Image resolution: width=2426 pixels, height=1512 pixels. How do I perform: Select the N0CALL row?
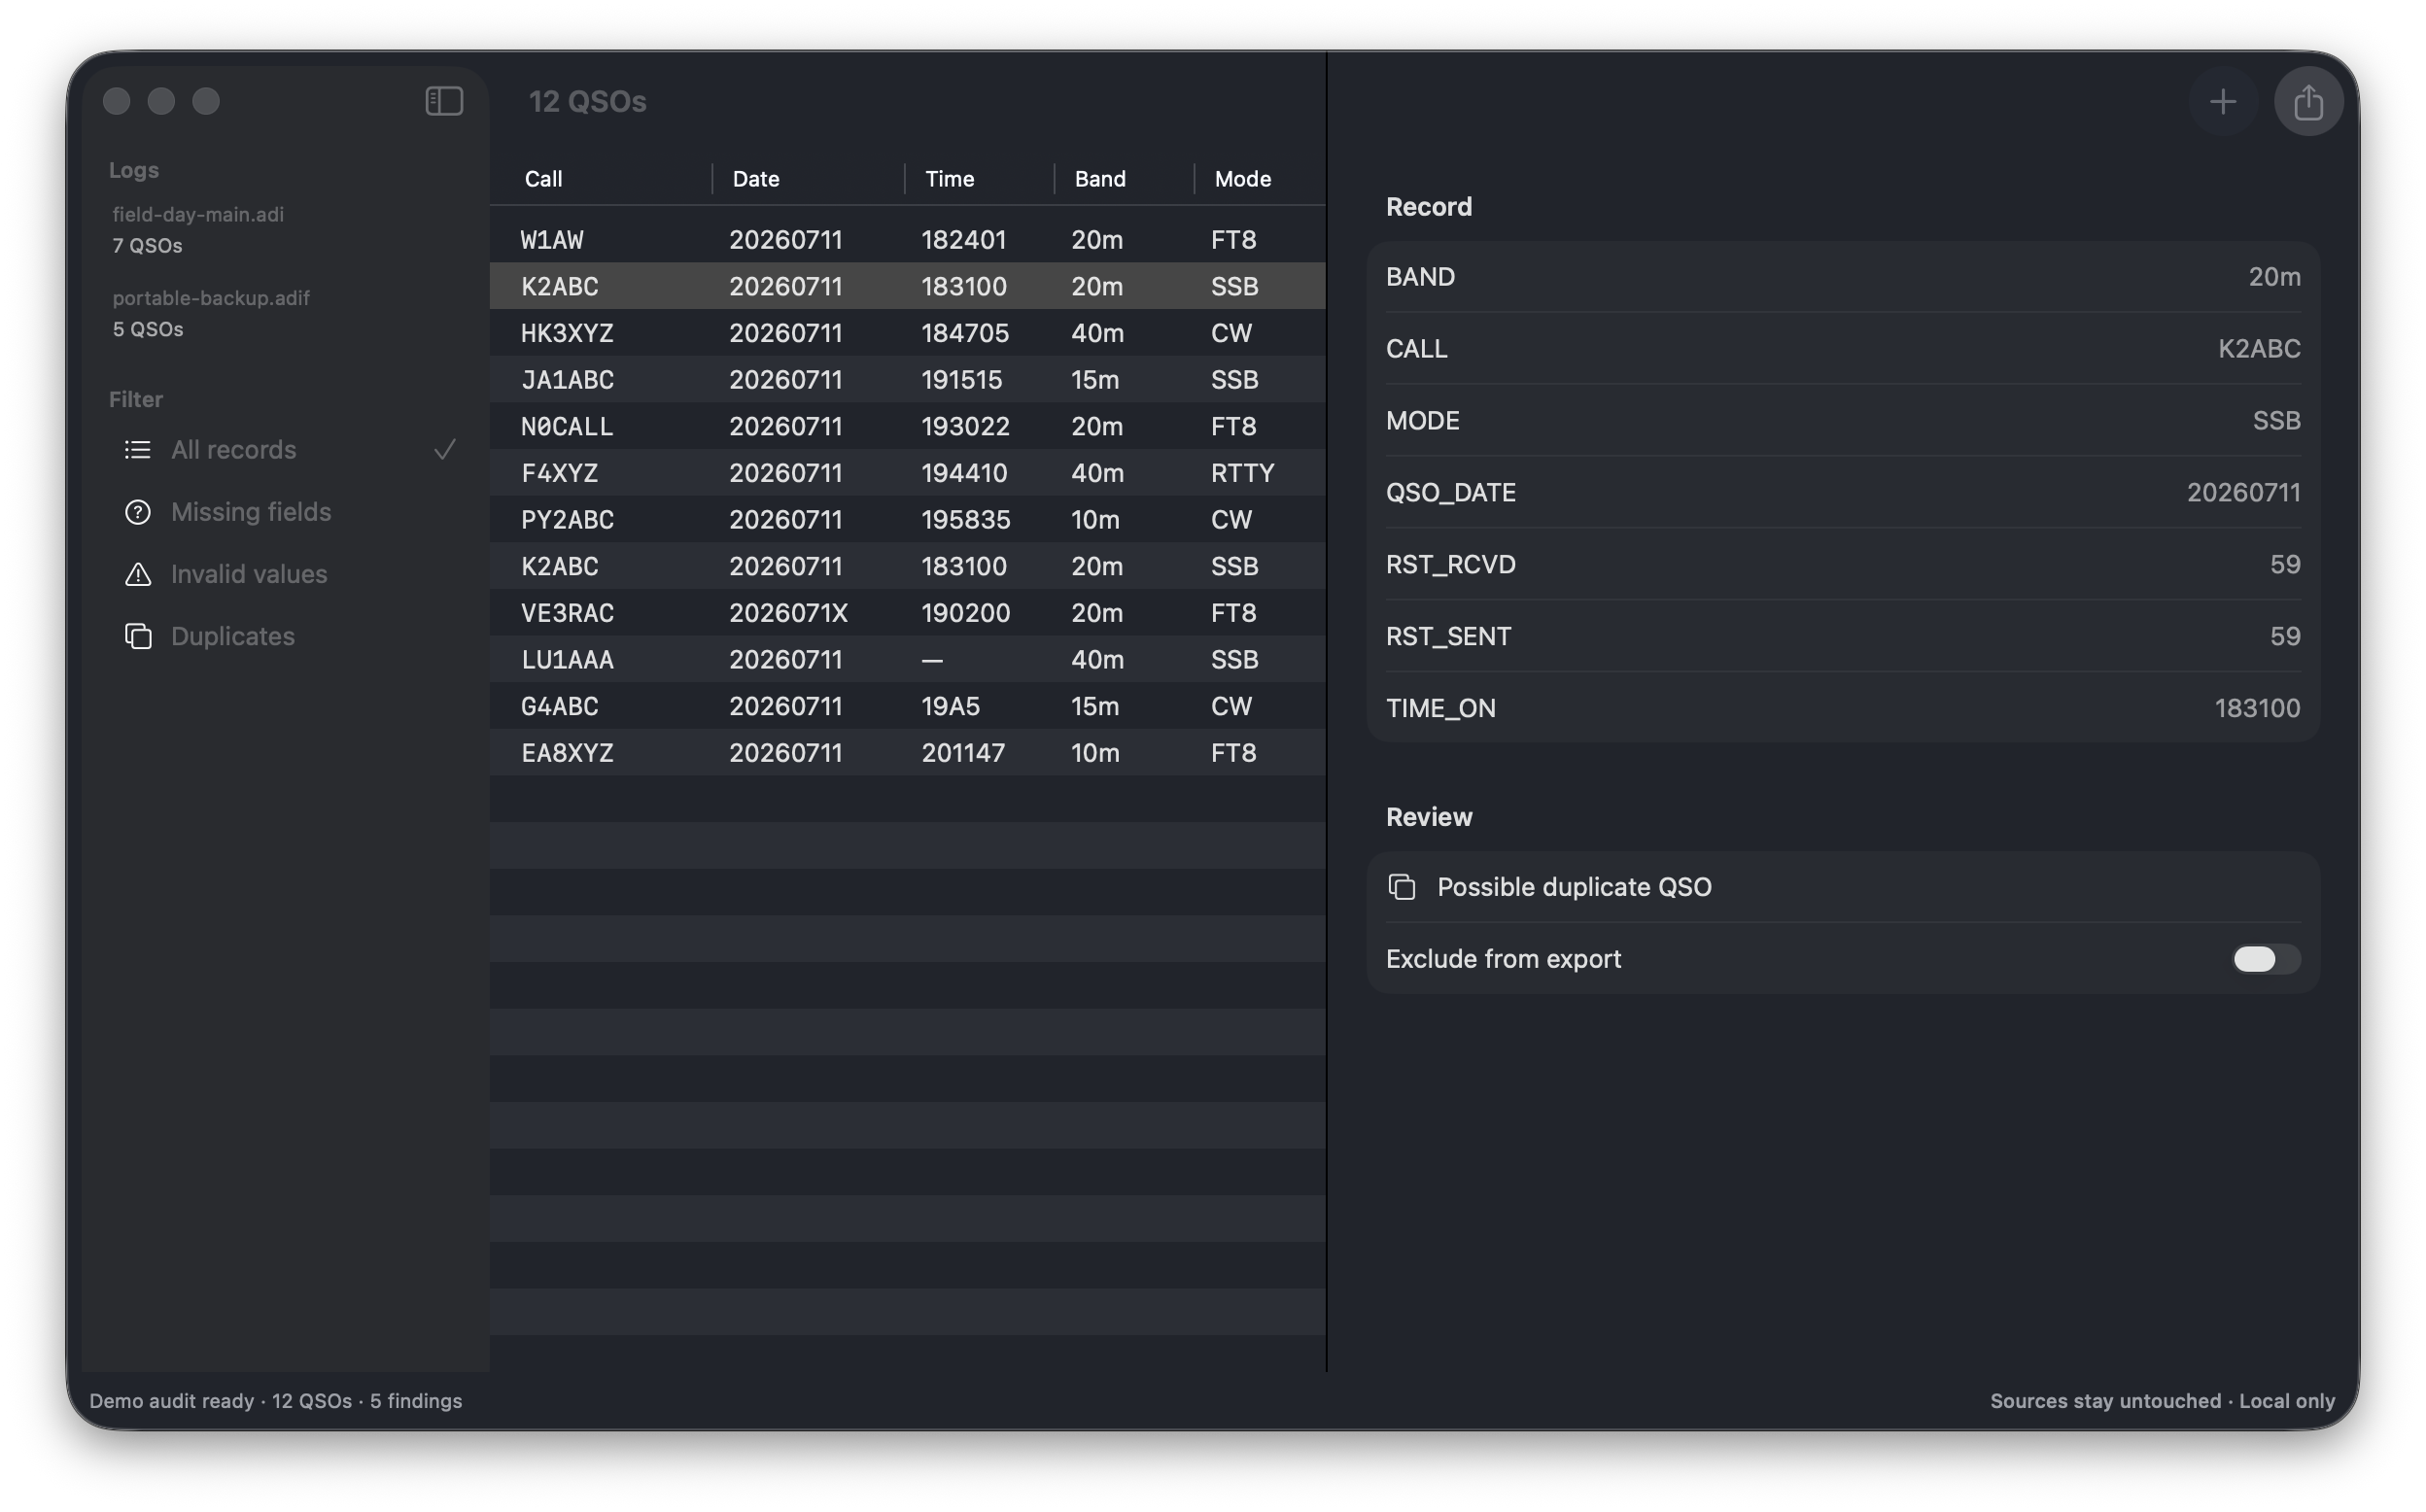click(907, 426)
